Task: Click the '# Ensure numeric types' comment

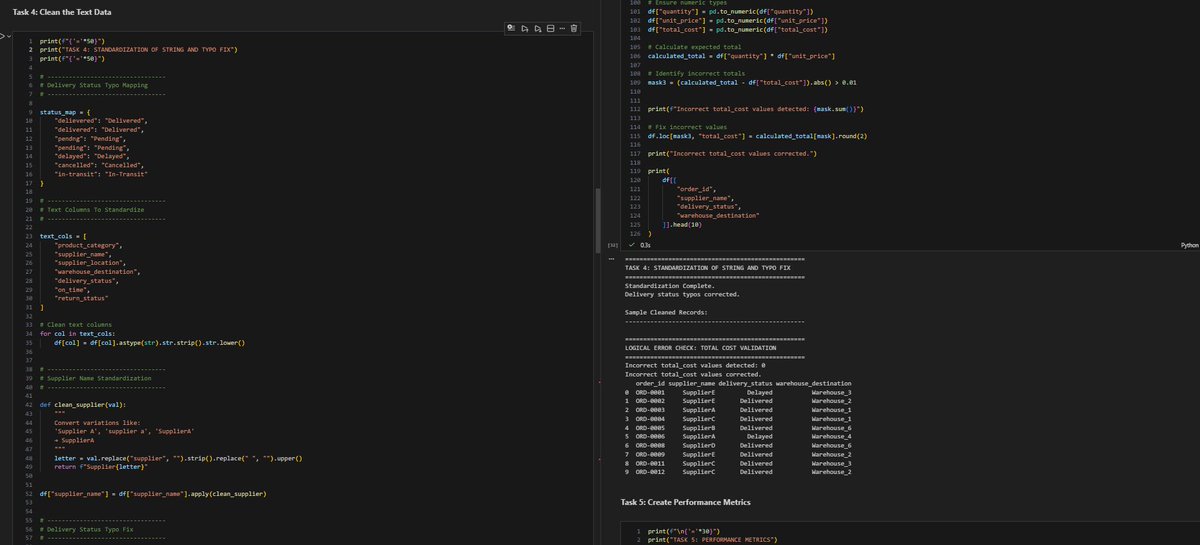Action: click(x=687, y=3)
